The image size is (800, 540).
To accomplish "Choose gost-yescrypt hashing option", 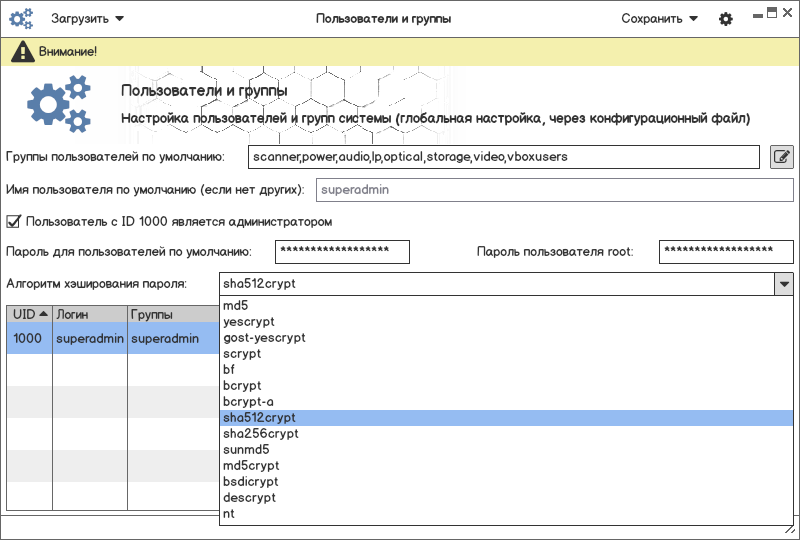I will [264, 338].
